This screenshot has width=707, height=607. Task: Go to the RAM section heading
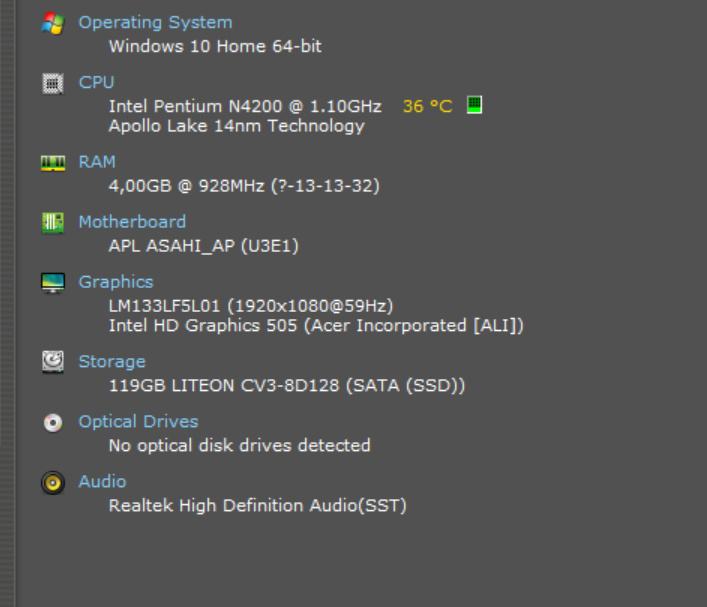[97, 161]
